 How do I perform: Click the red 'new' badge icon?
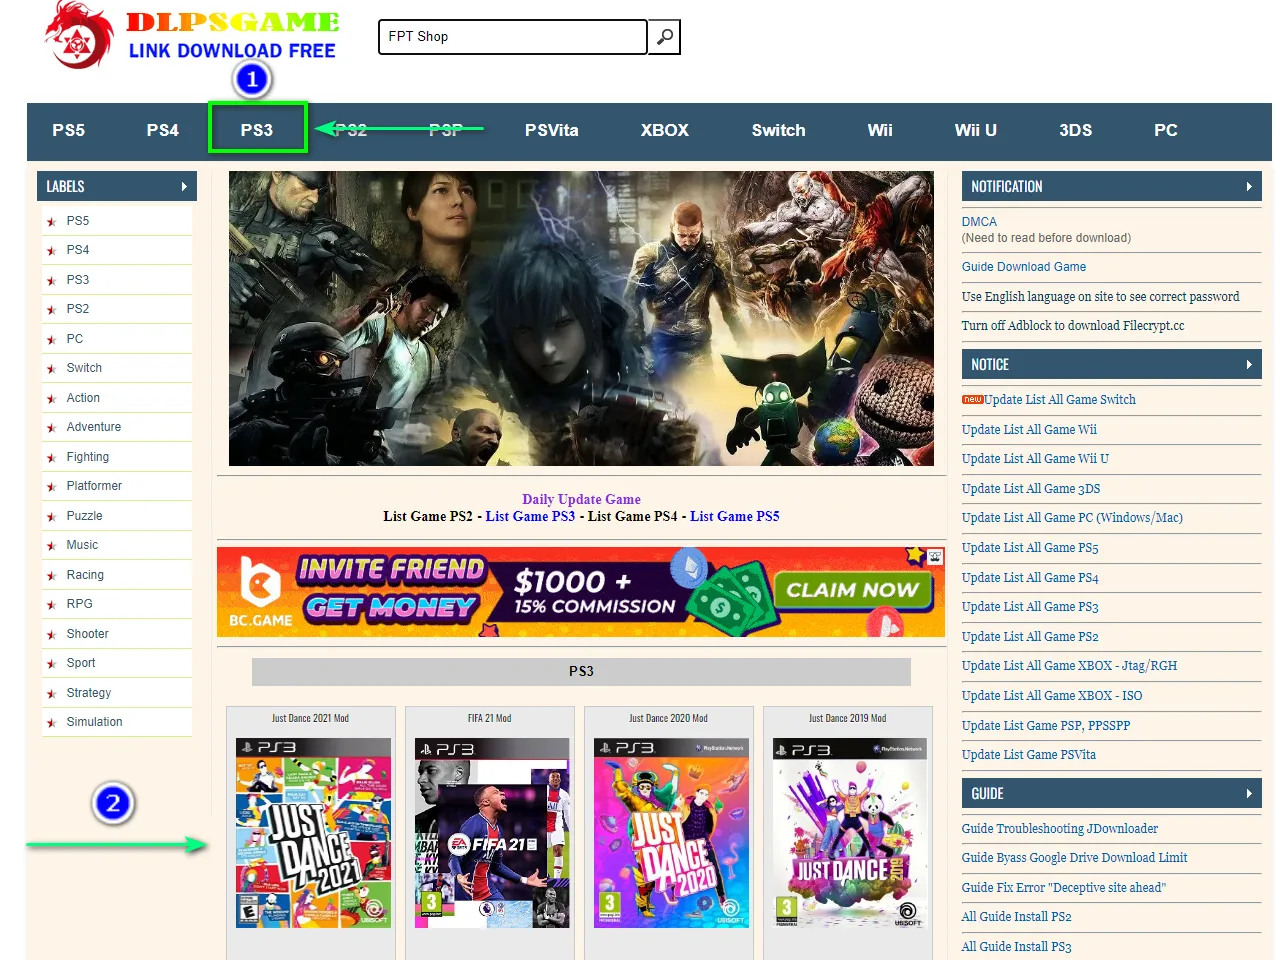[972, 400]
